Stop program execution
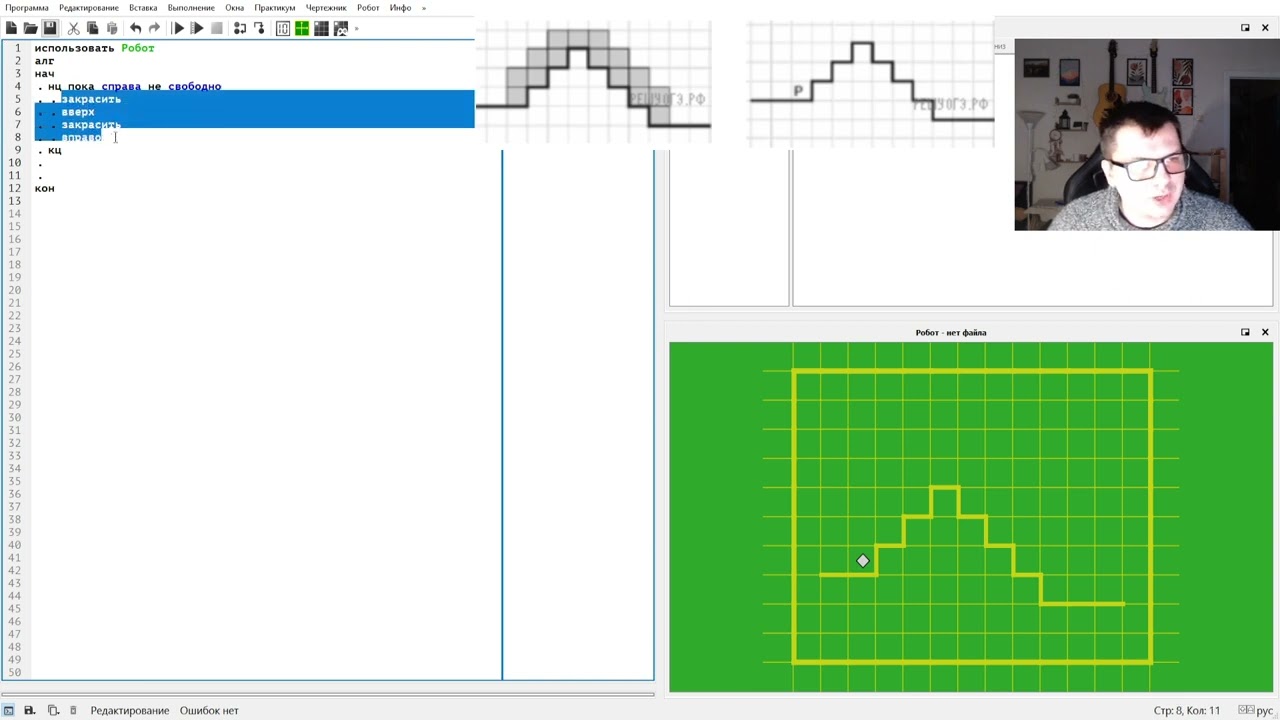 point(216,28)
